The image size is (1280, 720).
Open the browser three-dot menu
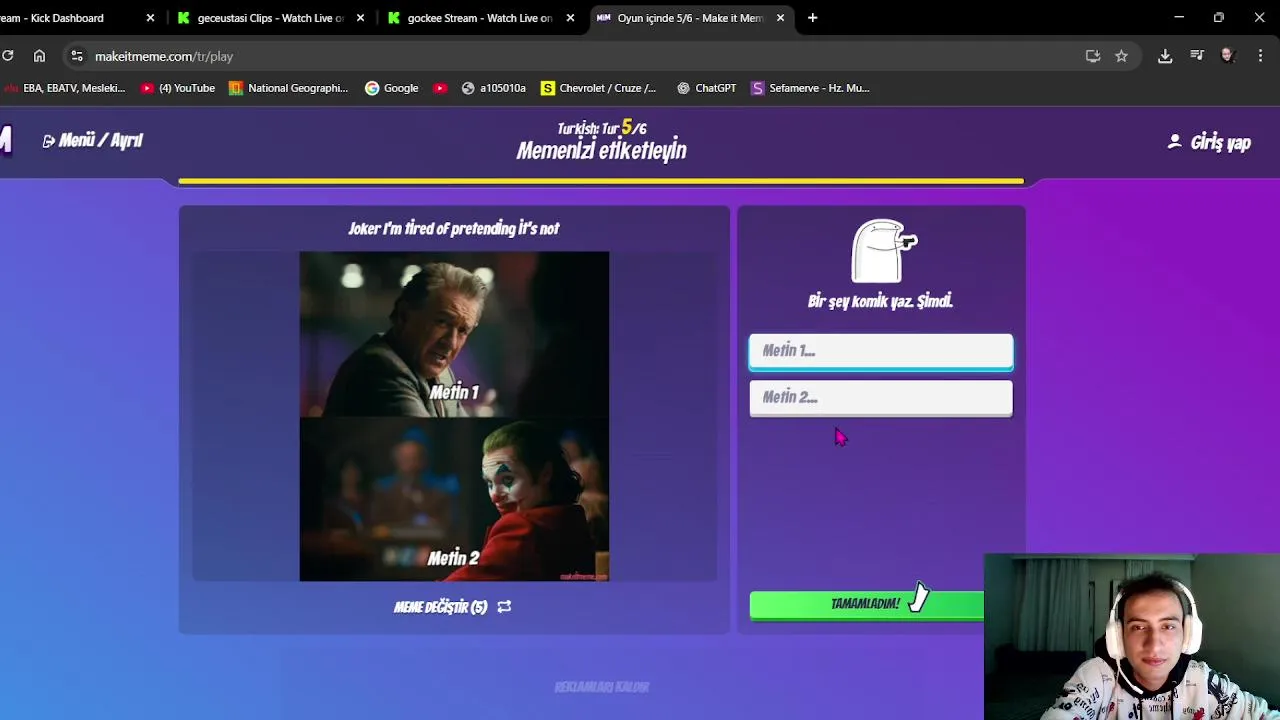[1260, 56]
